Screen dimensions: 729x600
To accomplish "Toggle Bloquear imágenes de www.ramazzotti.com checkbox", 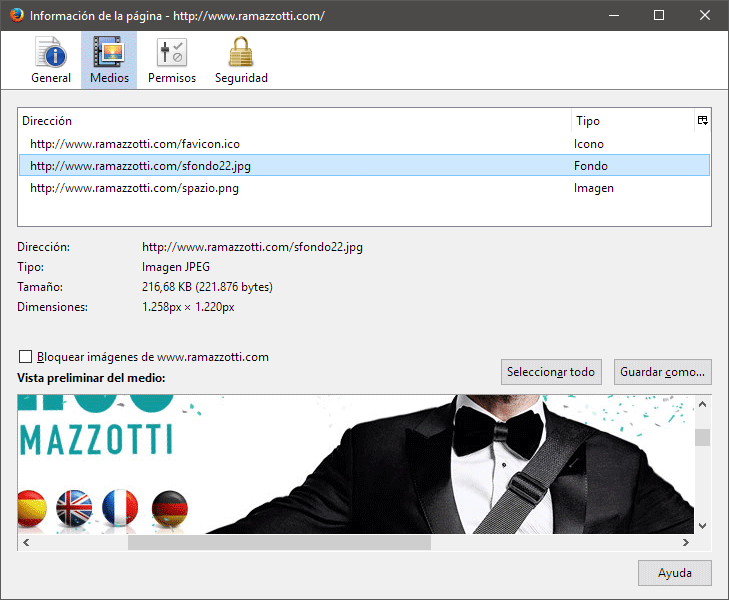I will 25,356.
